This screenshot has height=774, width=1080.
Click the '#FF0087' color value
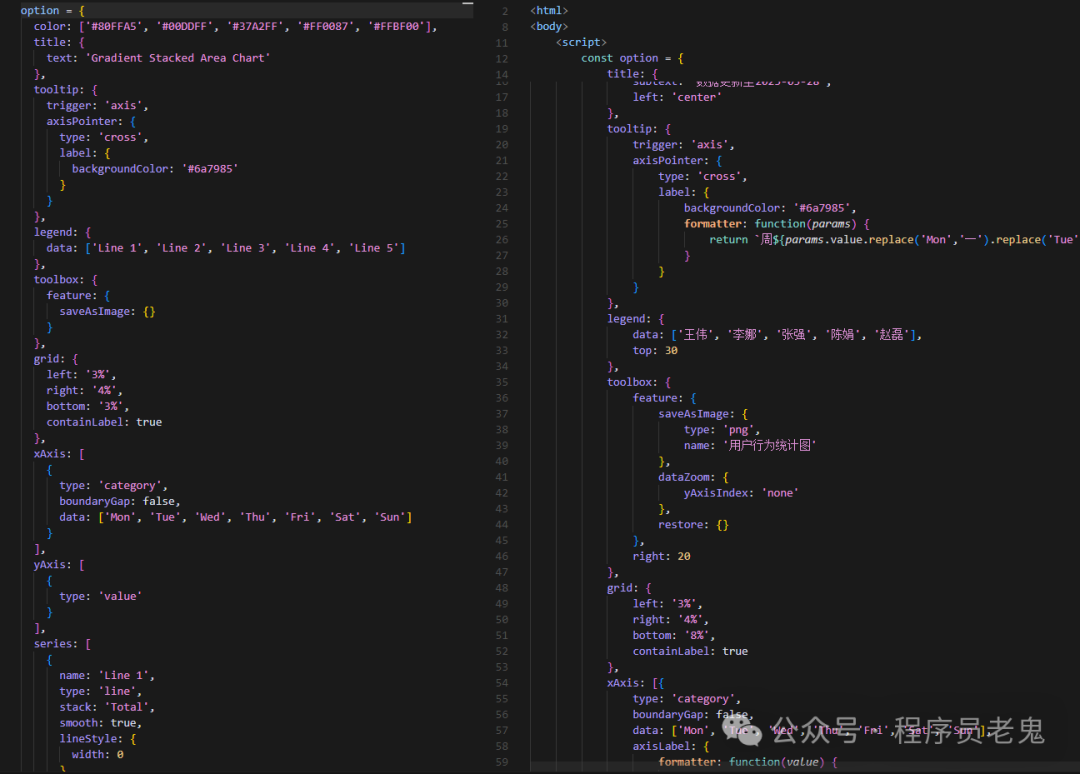tap(327, 26)
